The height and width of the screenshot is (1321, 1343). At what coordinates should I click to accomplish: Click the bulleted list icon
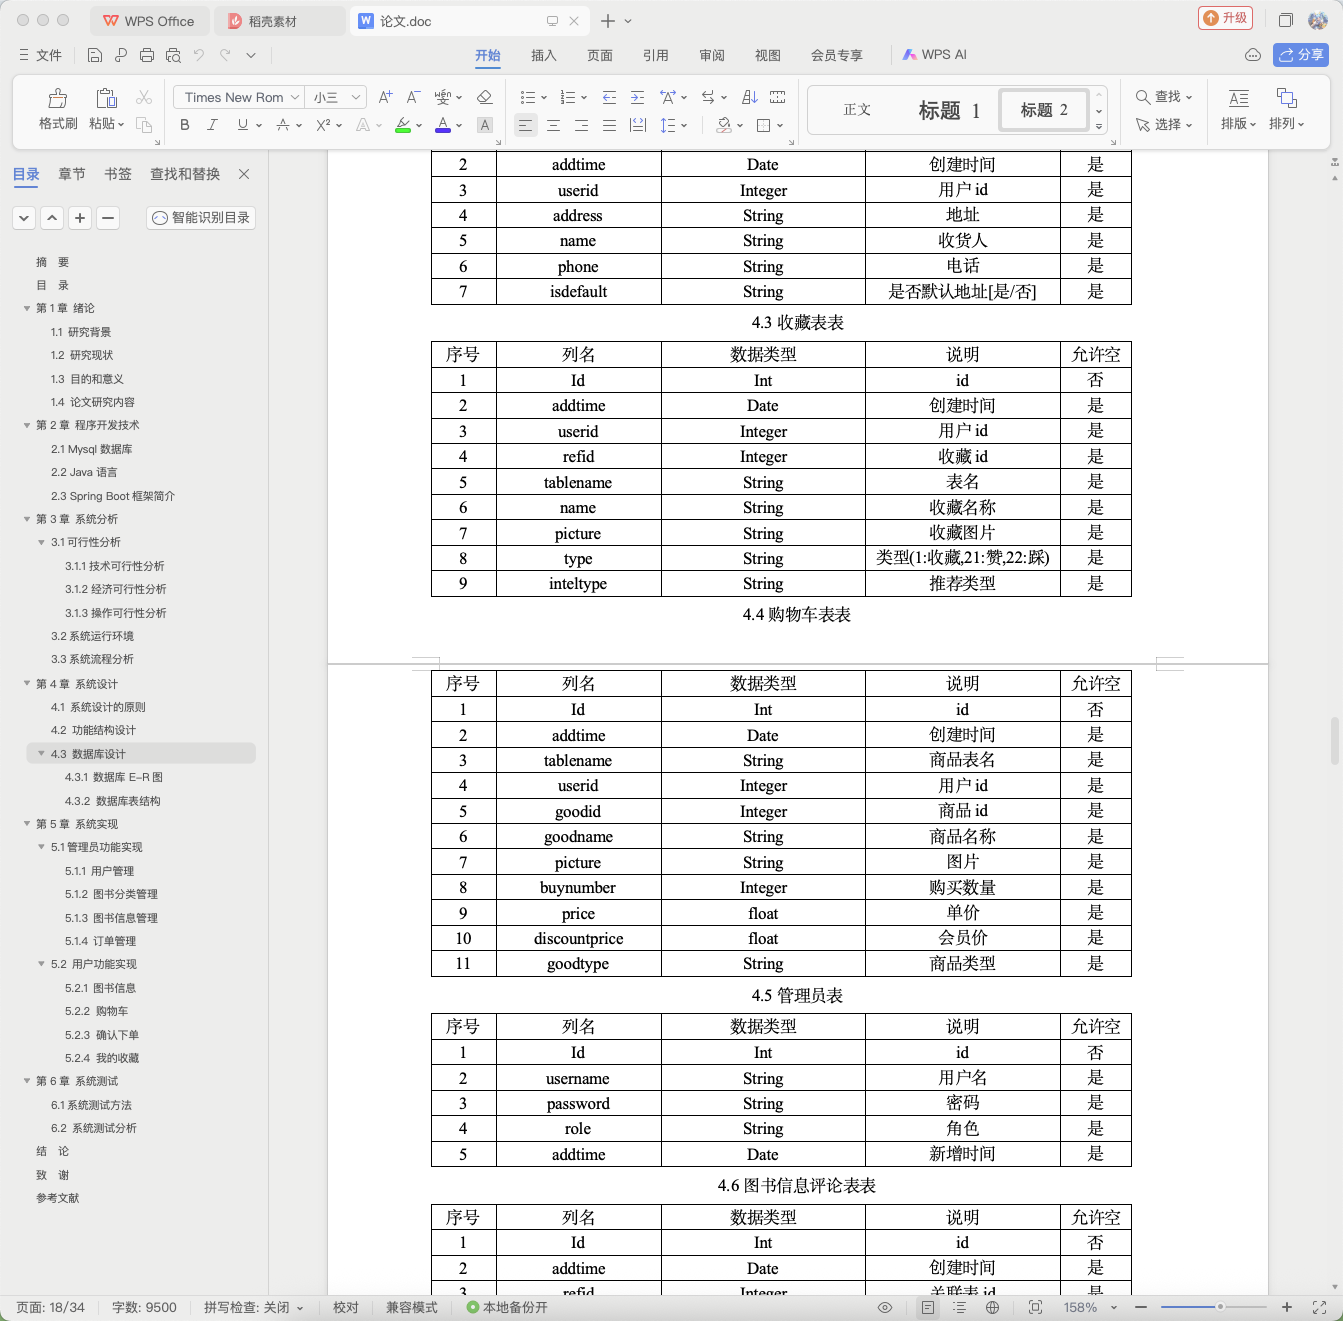pos(528,97)
